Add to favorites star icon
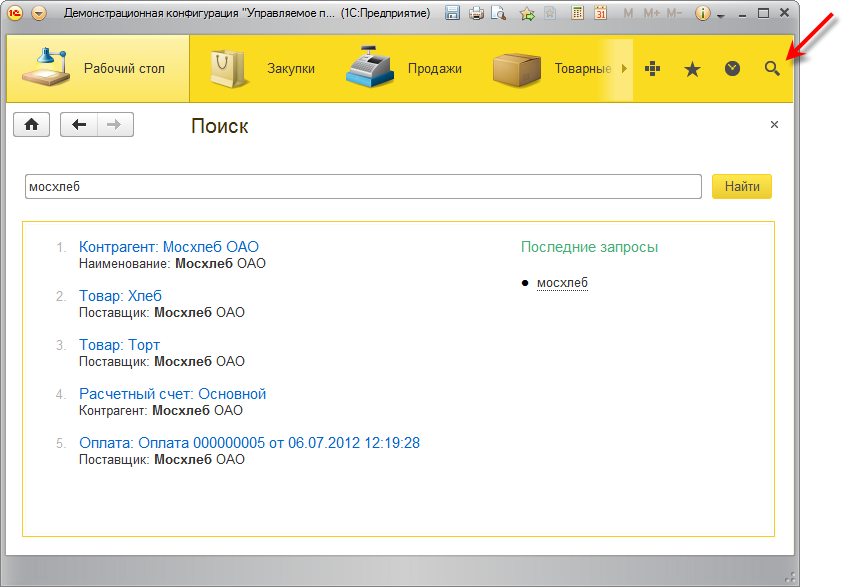The height and width of the screenshot is (587, 847). click(527, 13)
